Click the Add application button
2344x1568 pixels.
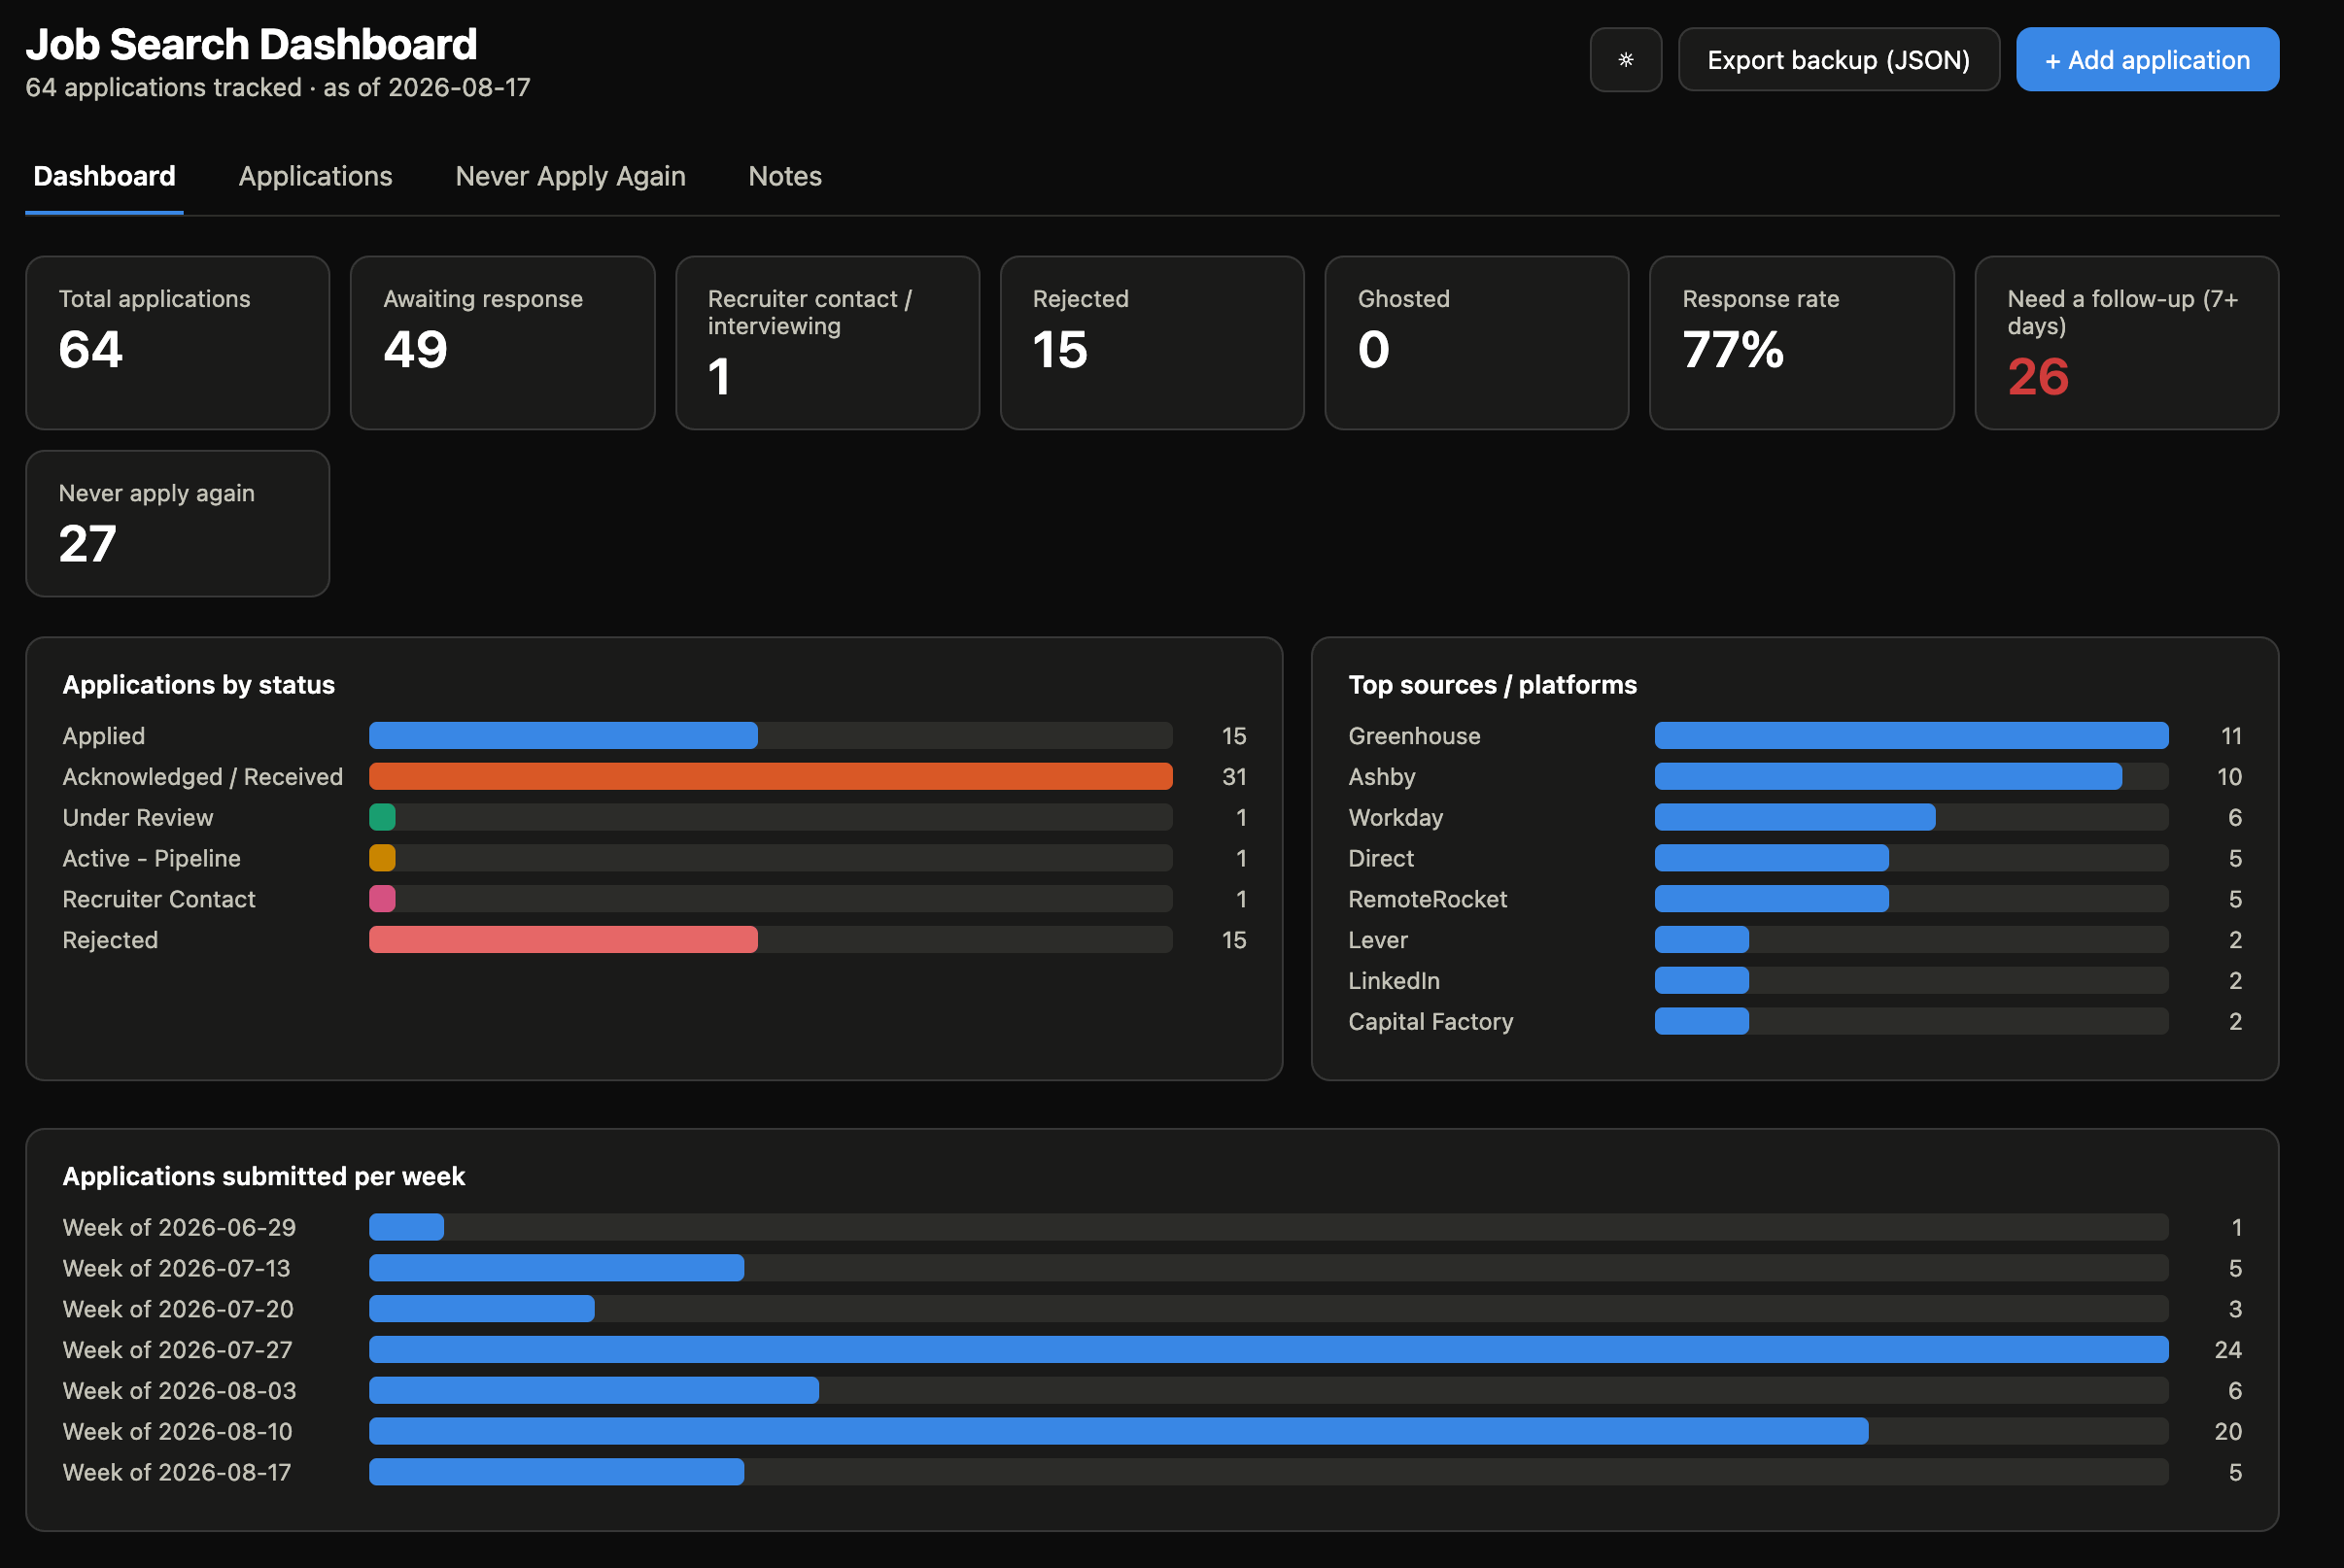point(2147,60)
